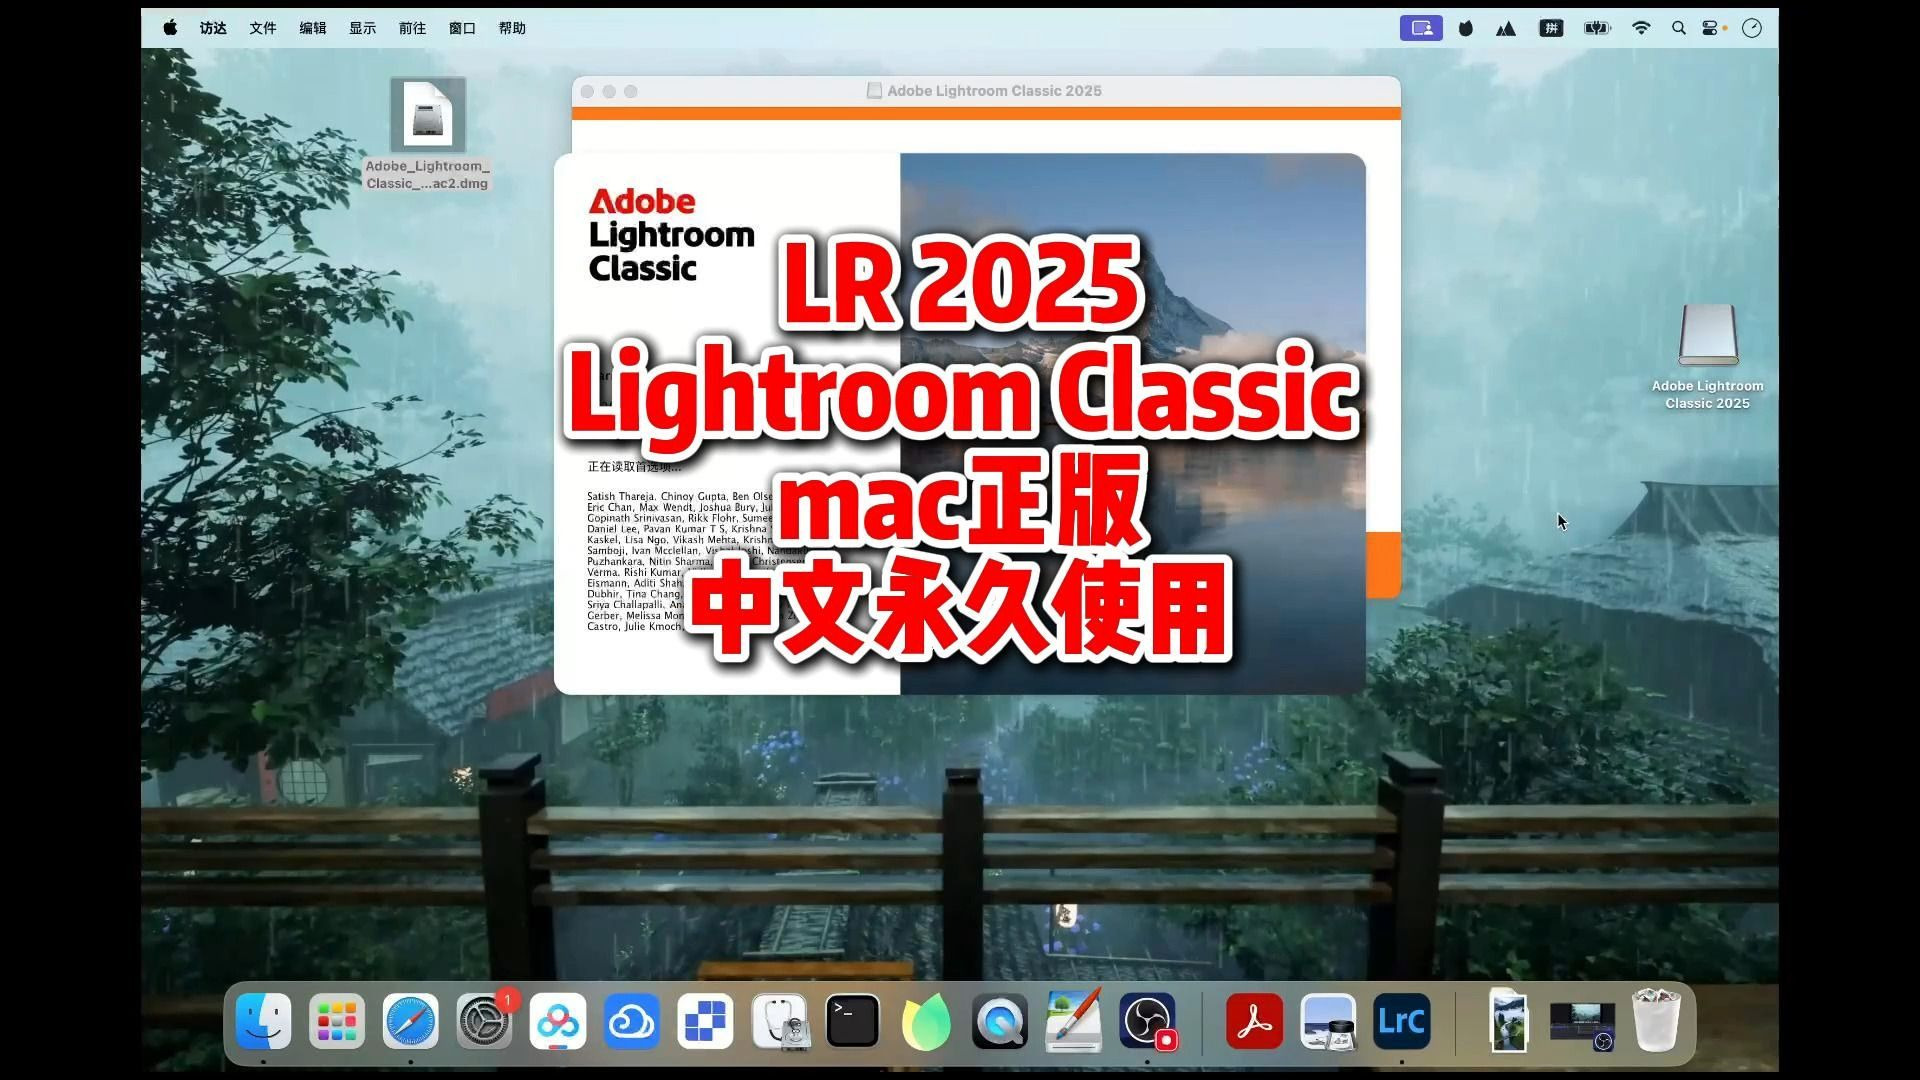Open the 帮助 menu

coord(512,28)
